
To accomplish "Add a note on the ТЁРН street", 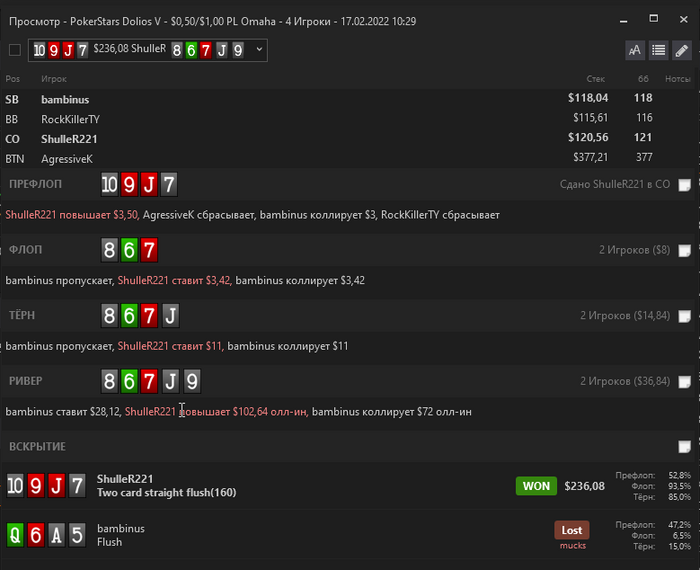I will click(684, 316).
